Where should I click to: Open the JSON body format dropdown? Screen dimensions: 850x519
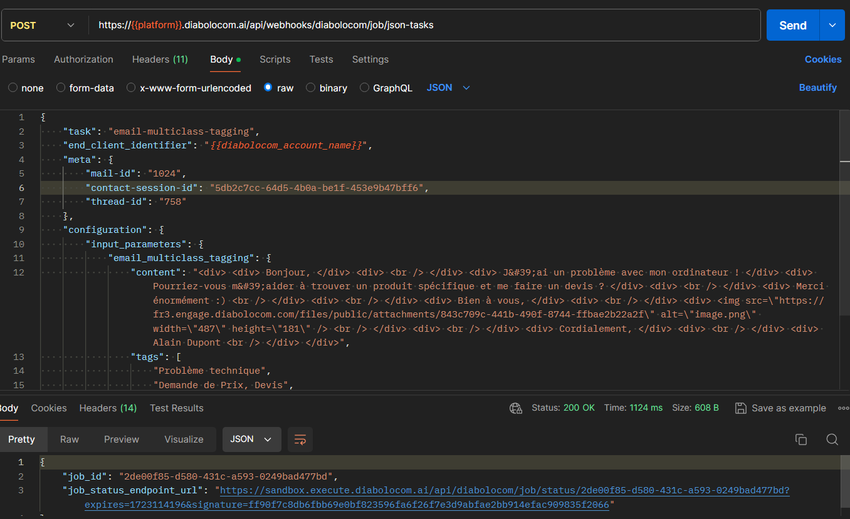click(448, 88)
